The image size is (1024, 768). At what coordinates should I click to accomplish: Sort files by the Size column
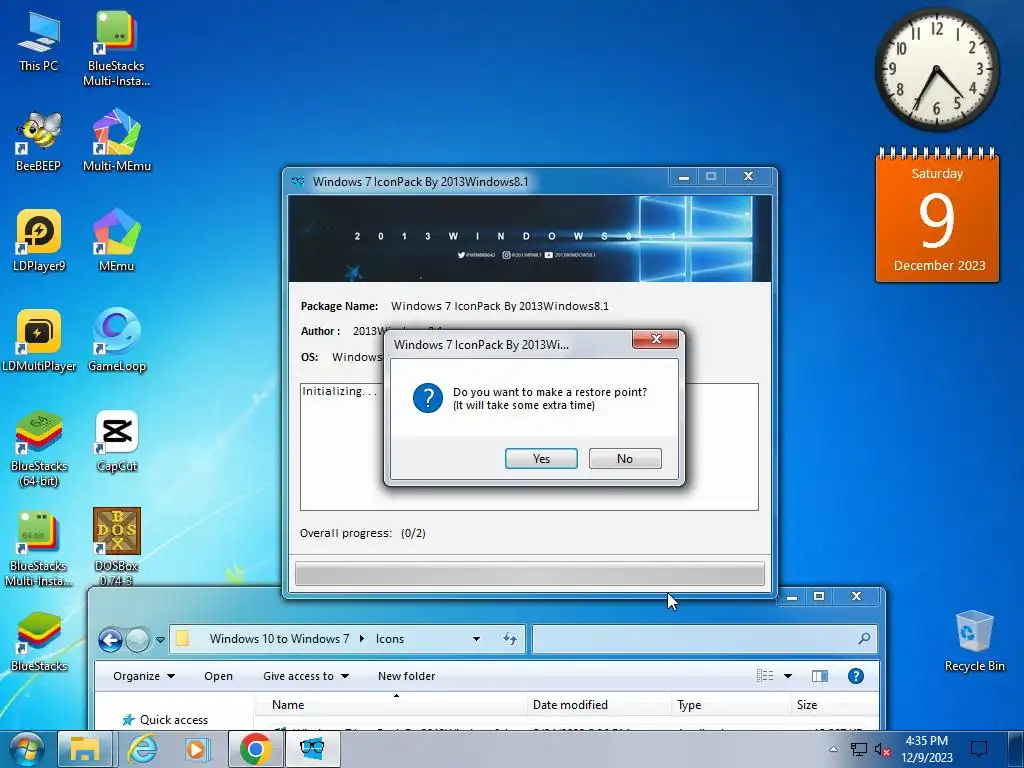click(835, 705)
